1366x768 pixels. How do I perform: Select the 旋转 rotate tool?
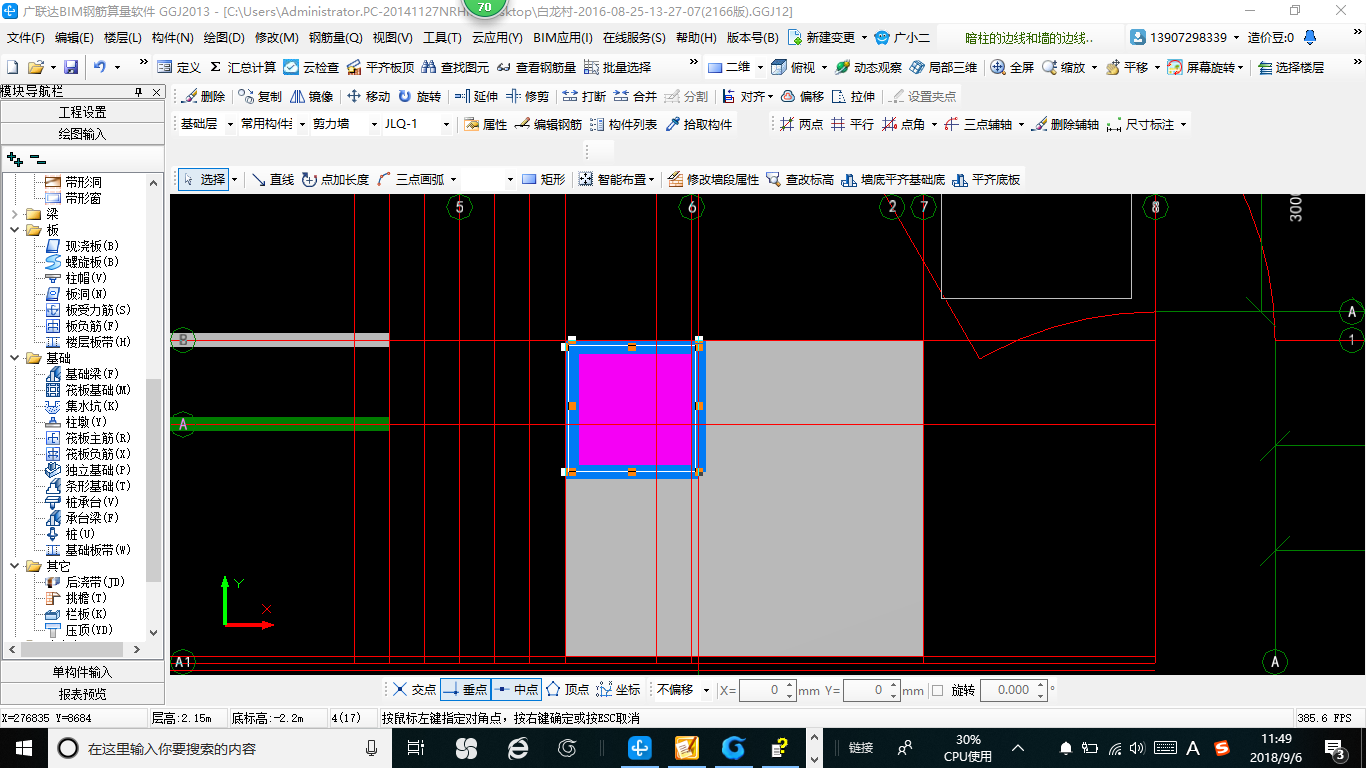point(419,97)
